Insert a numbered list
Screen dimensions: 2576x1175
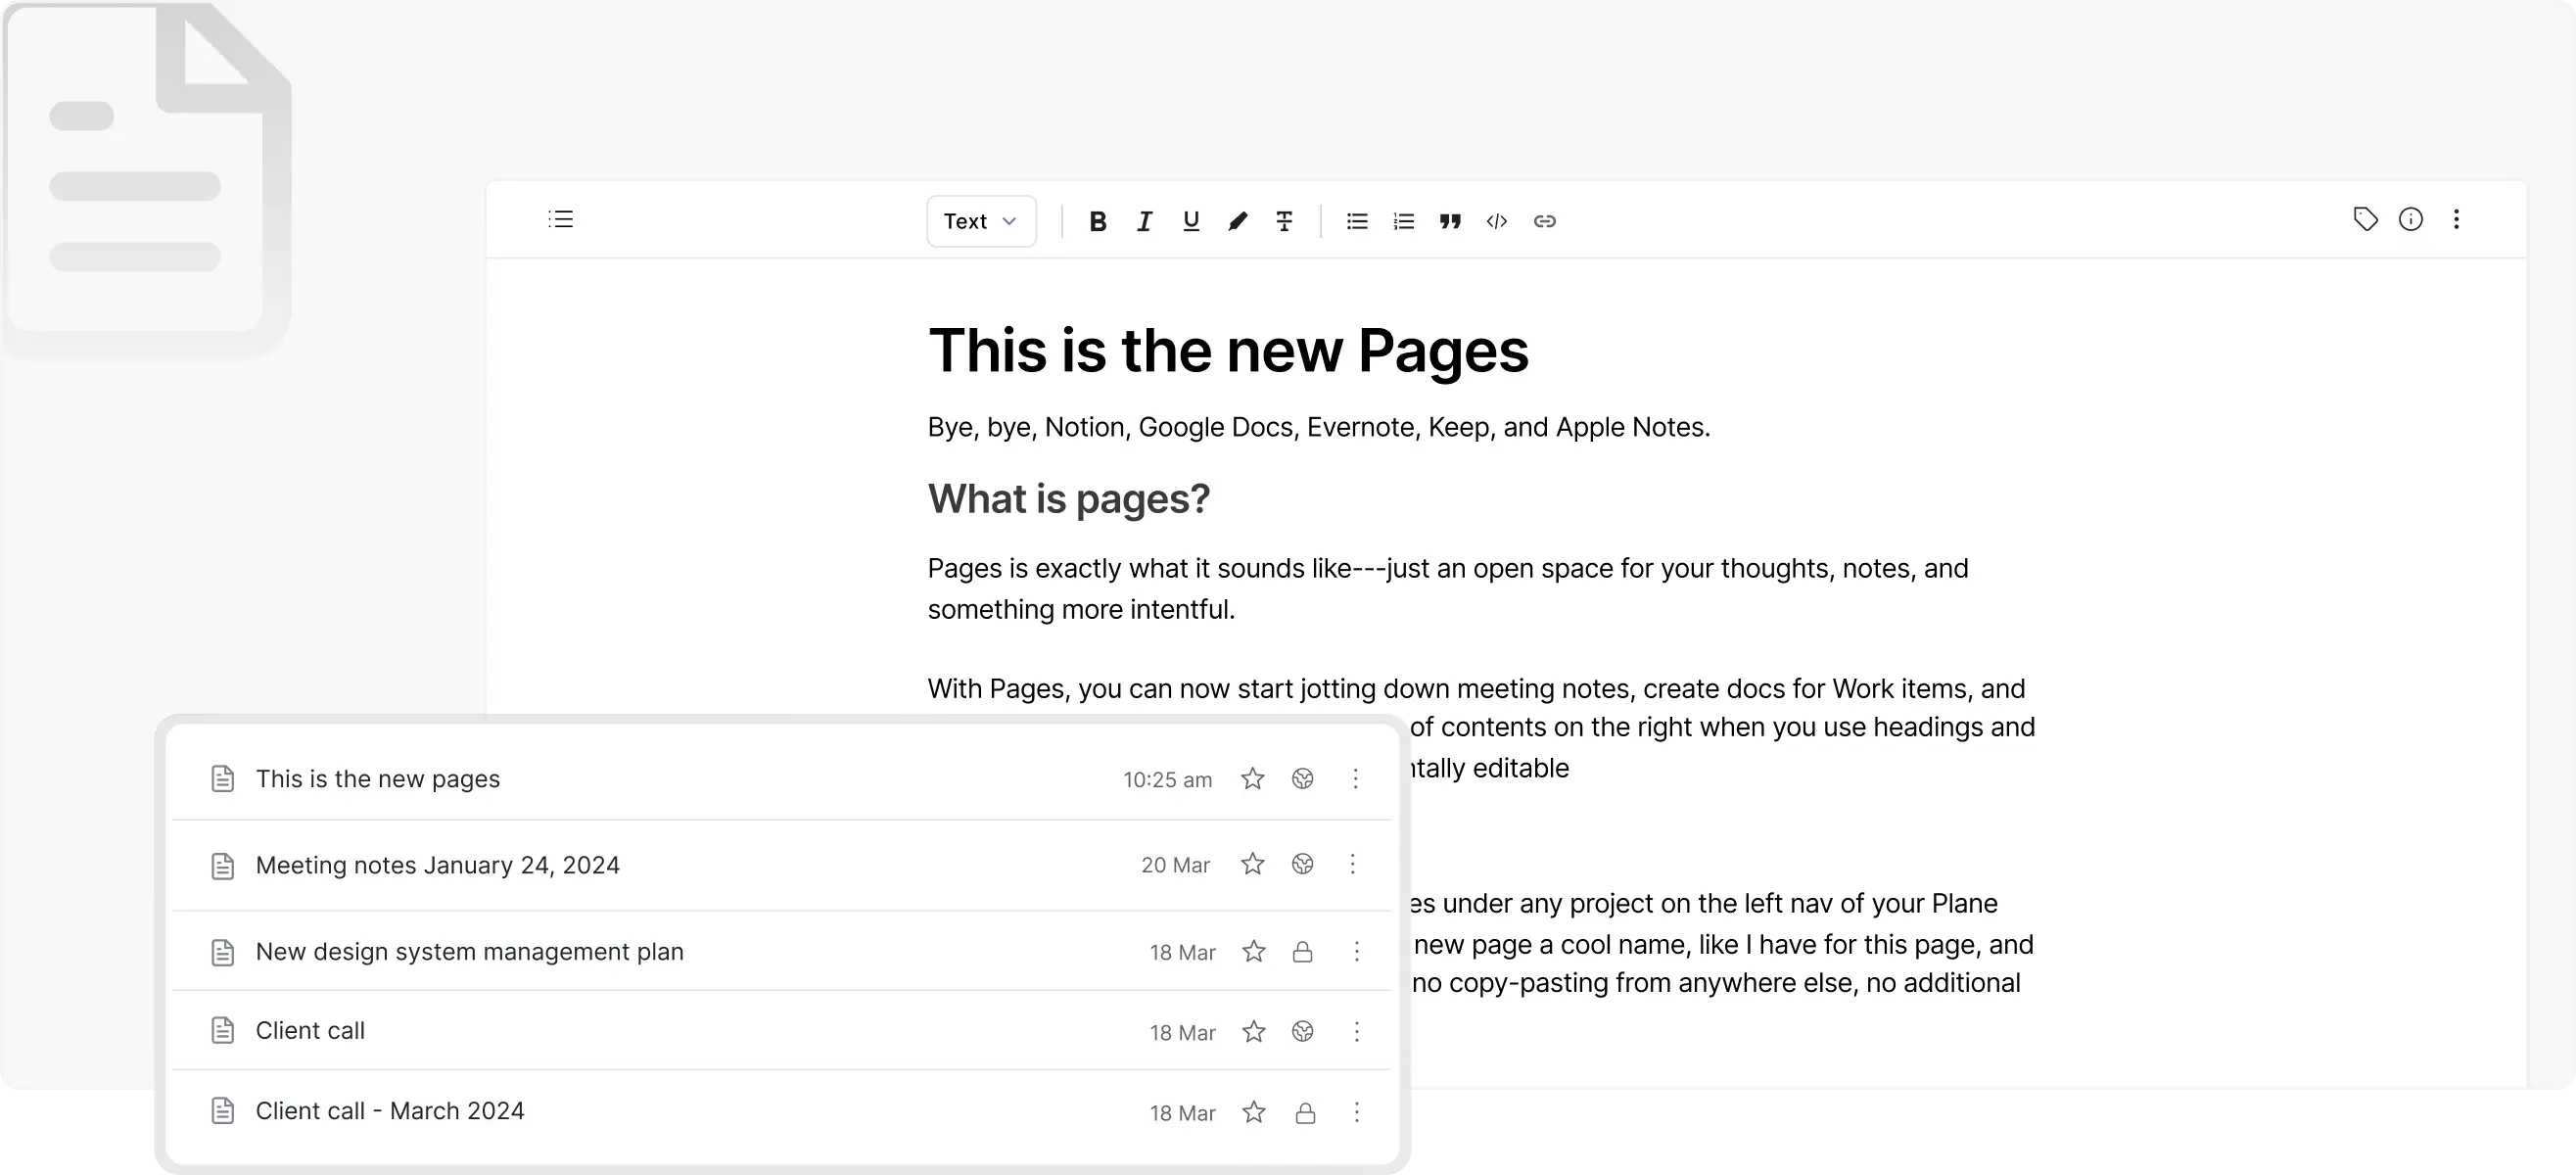pyautogui.click(x=1403, y=221)
